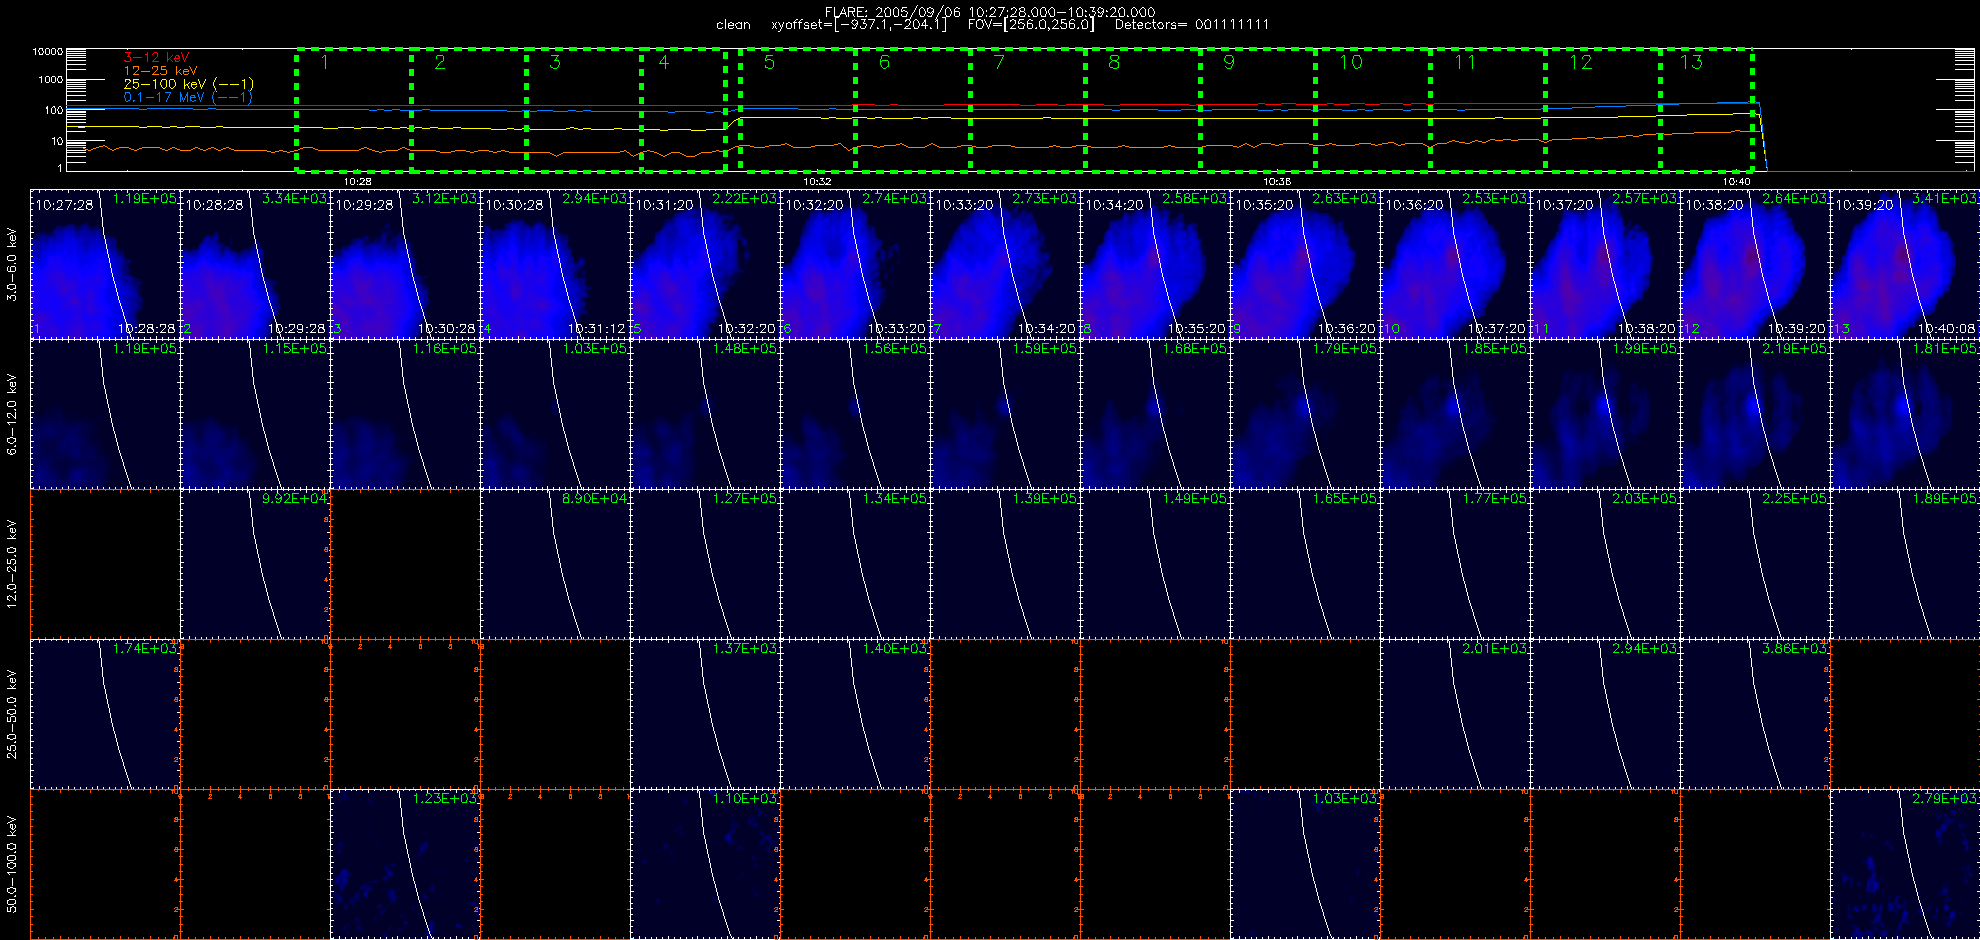The width and height of the screenshot is (1980, 940).
Task: Open the 12-25 keV image with peak 1.39E+05
Action: [x=1005, y=564]
